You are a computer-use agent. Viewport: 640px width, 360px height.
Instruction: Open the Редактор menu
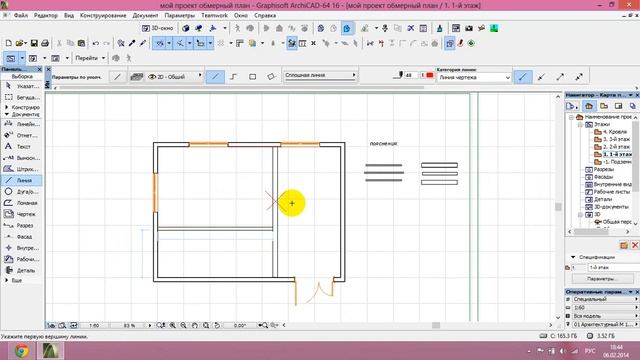tap(46, 16)
